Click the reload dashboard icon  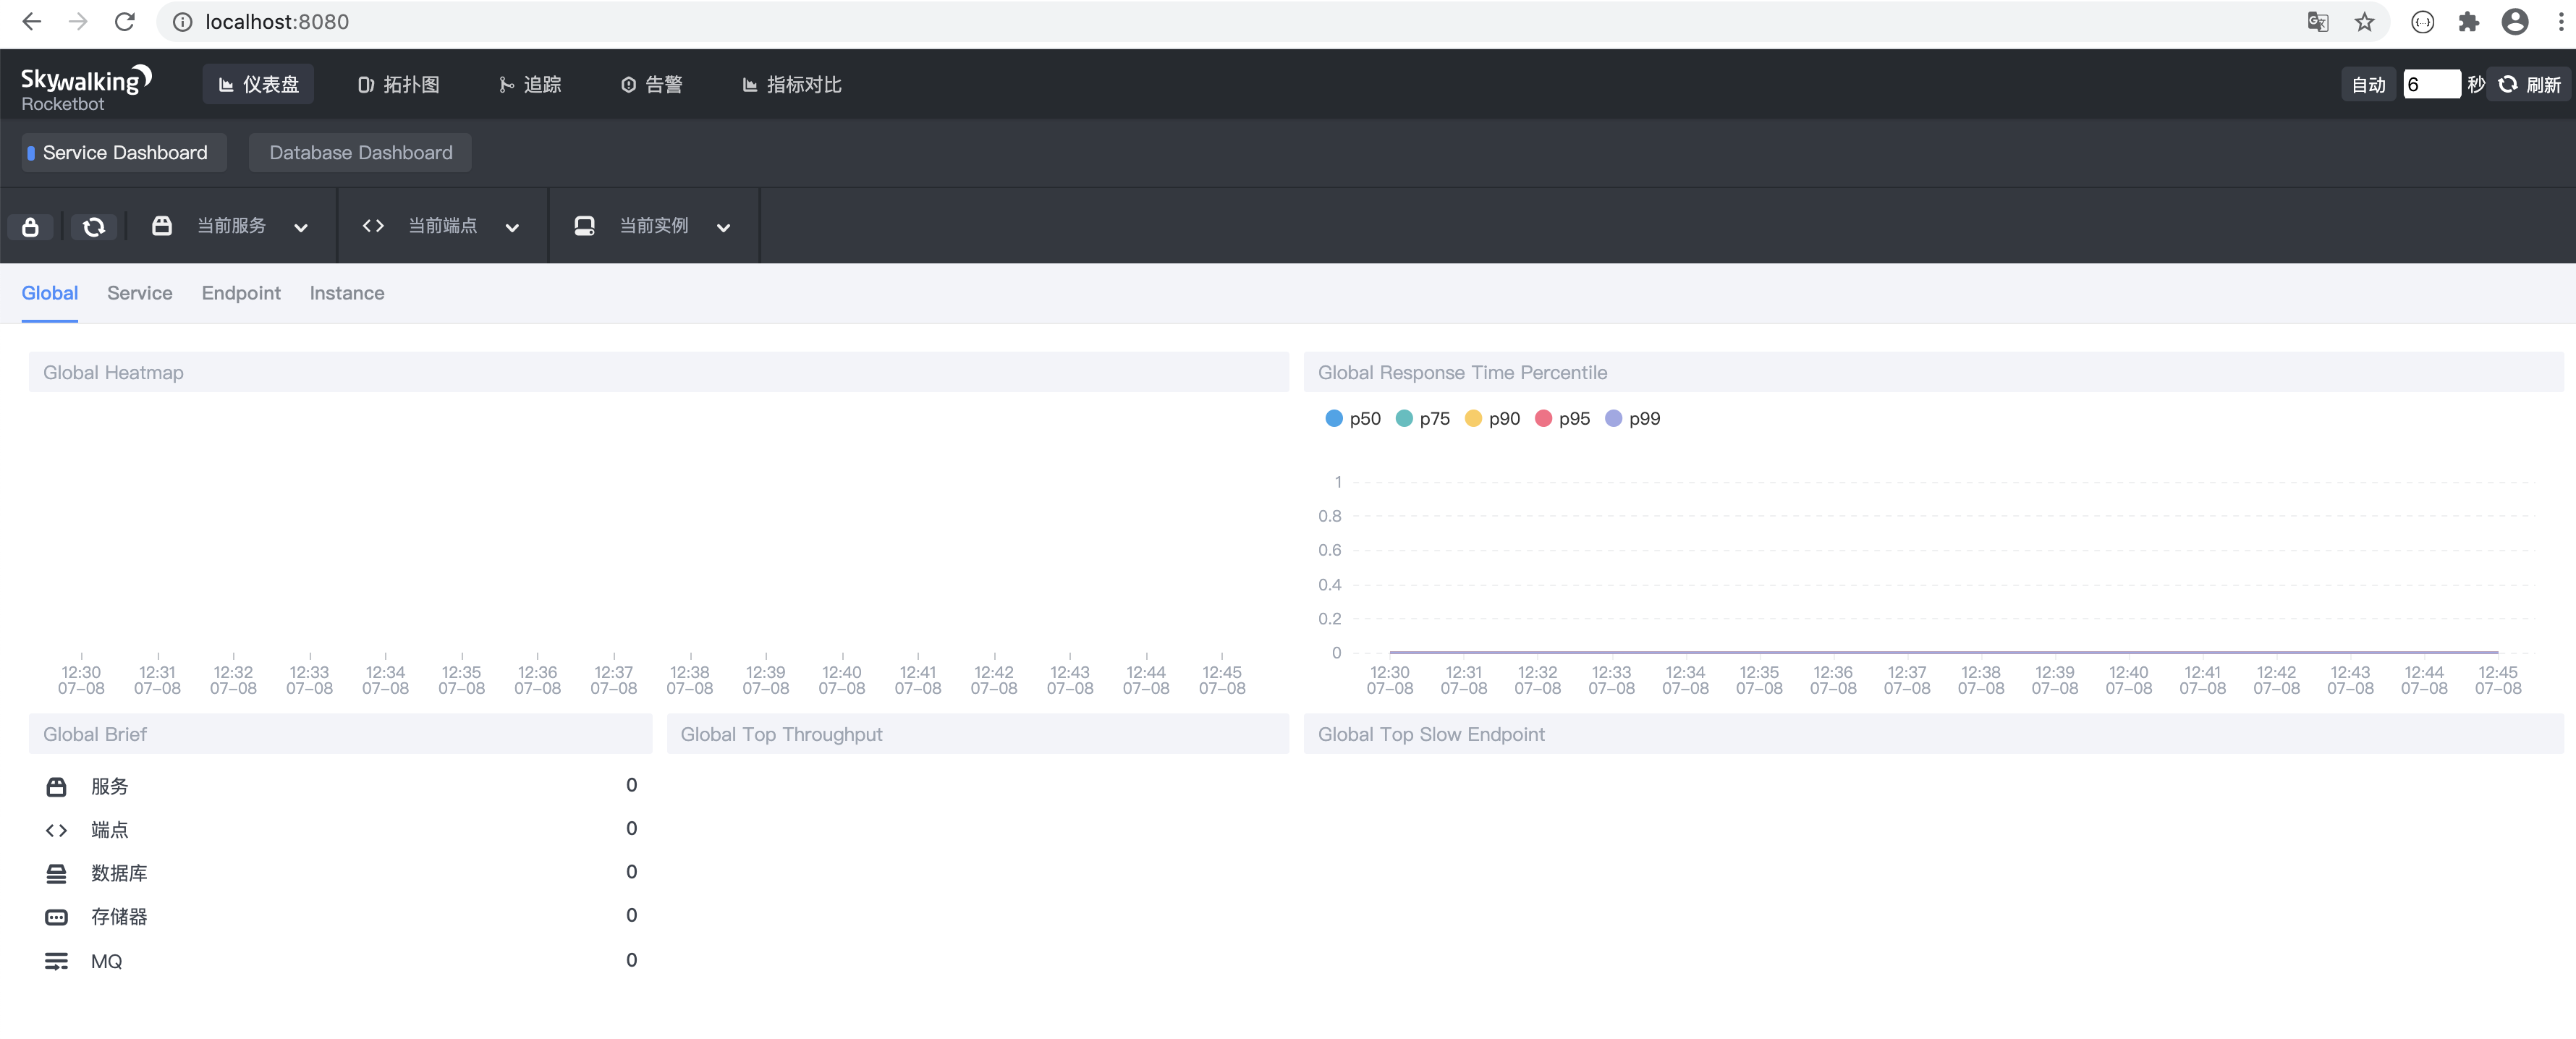coord(94,227)
